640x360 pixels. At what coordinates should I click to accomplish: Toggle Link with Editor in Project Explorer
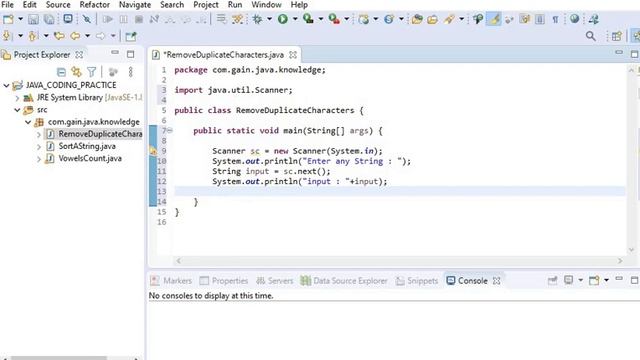[x=76, y=72]
